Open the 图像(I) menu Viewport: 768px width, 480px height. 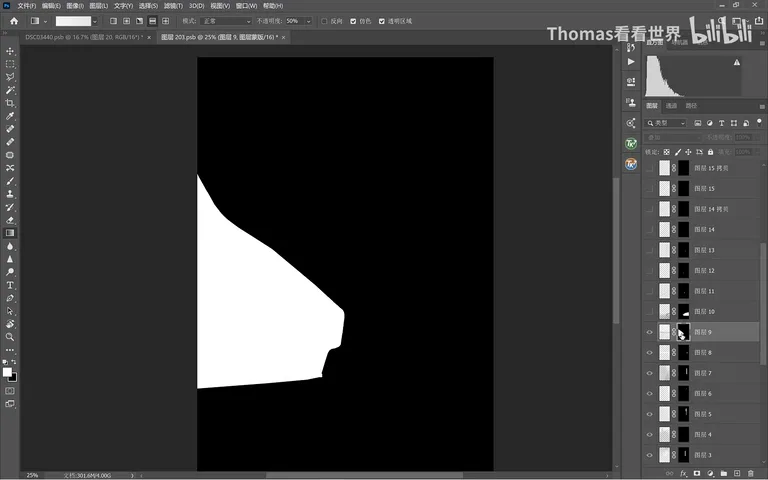pos(75,6)
